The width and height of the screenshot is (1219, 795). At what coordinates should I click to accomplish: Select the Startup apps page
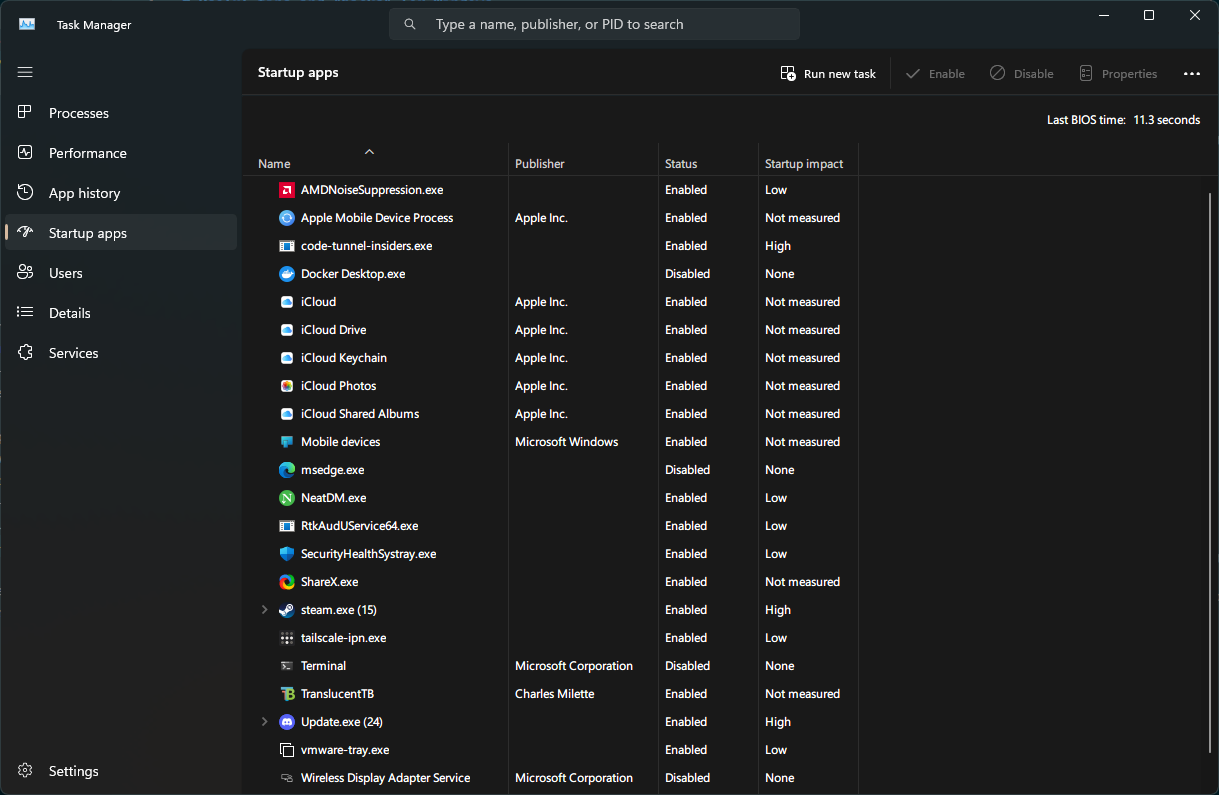coord(121,233)
